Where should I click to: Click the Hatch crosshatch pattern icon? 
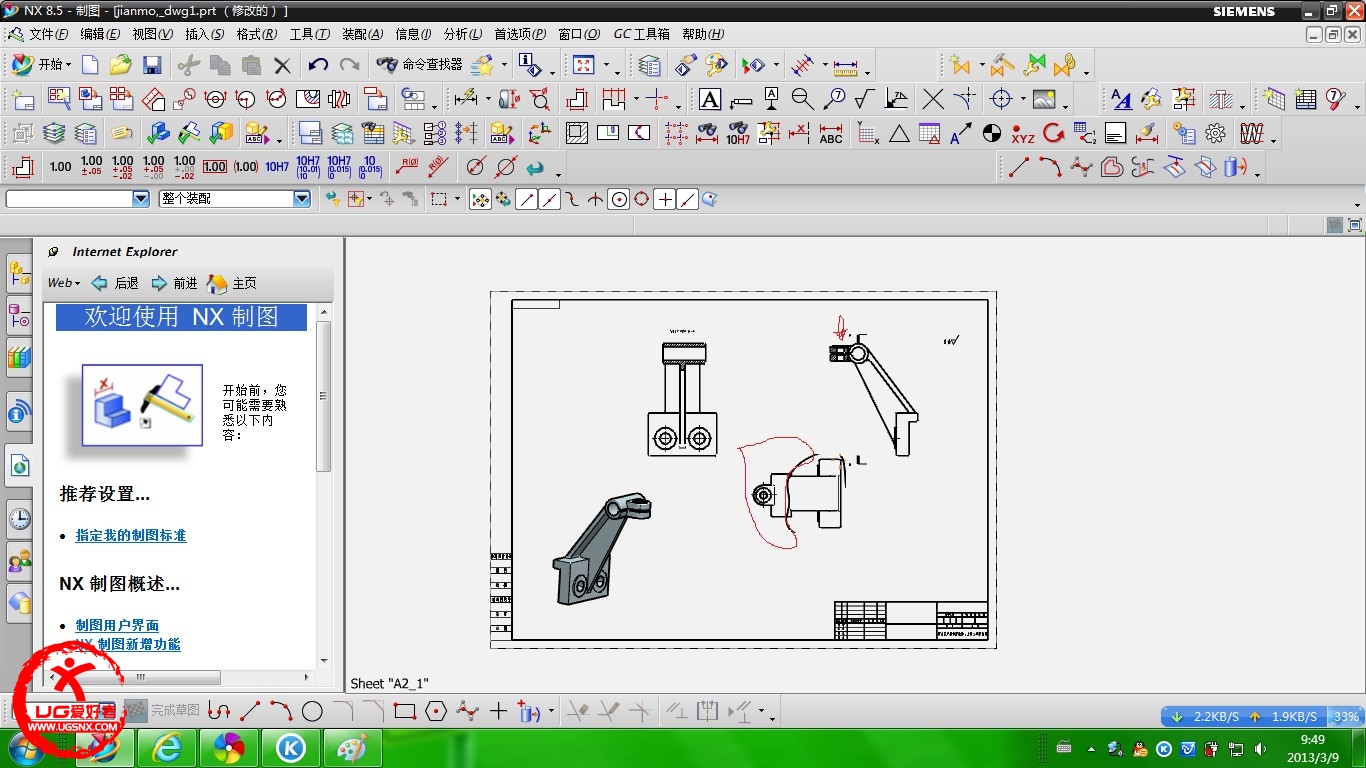pos(577,133)
